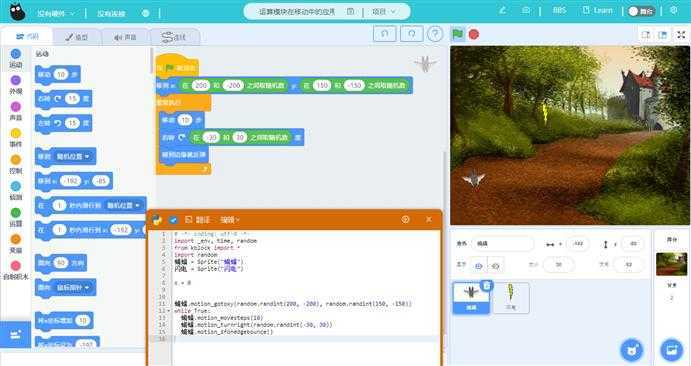Viewport: 691px width, 366px height.
Task: Select the Motion blocks category circle
Action: click(x=15, y=54)
